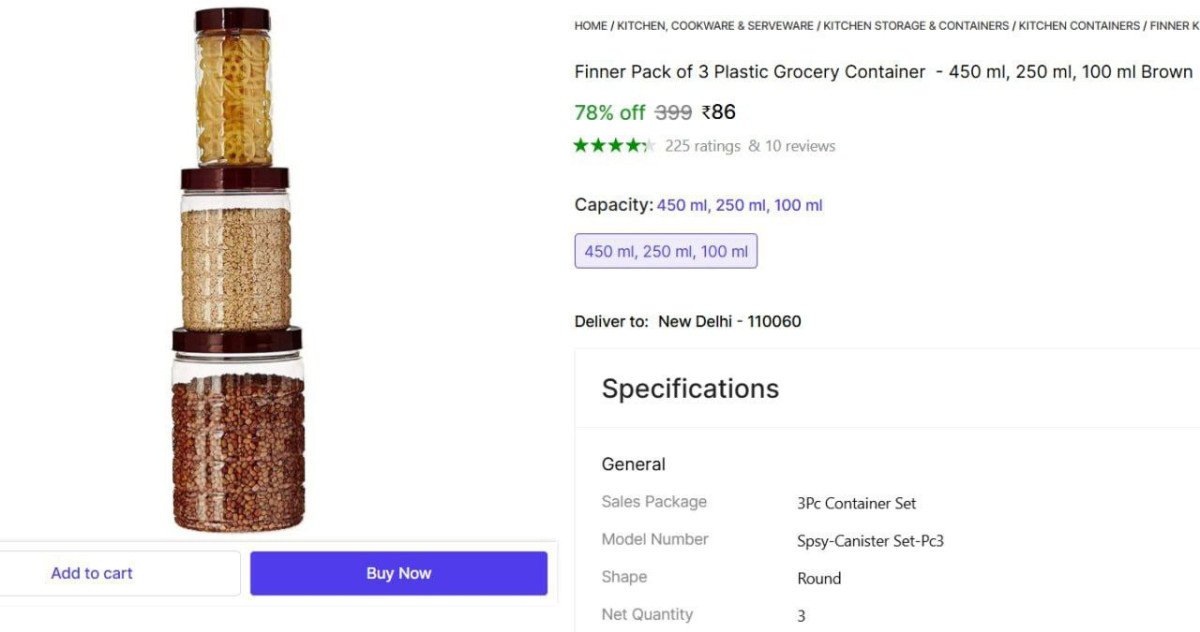
Task: Open Kitchen Storage & Containers breadcrumb
Action: [x=916, y=26]
